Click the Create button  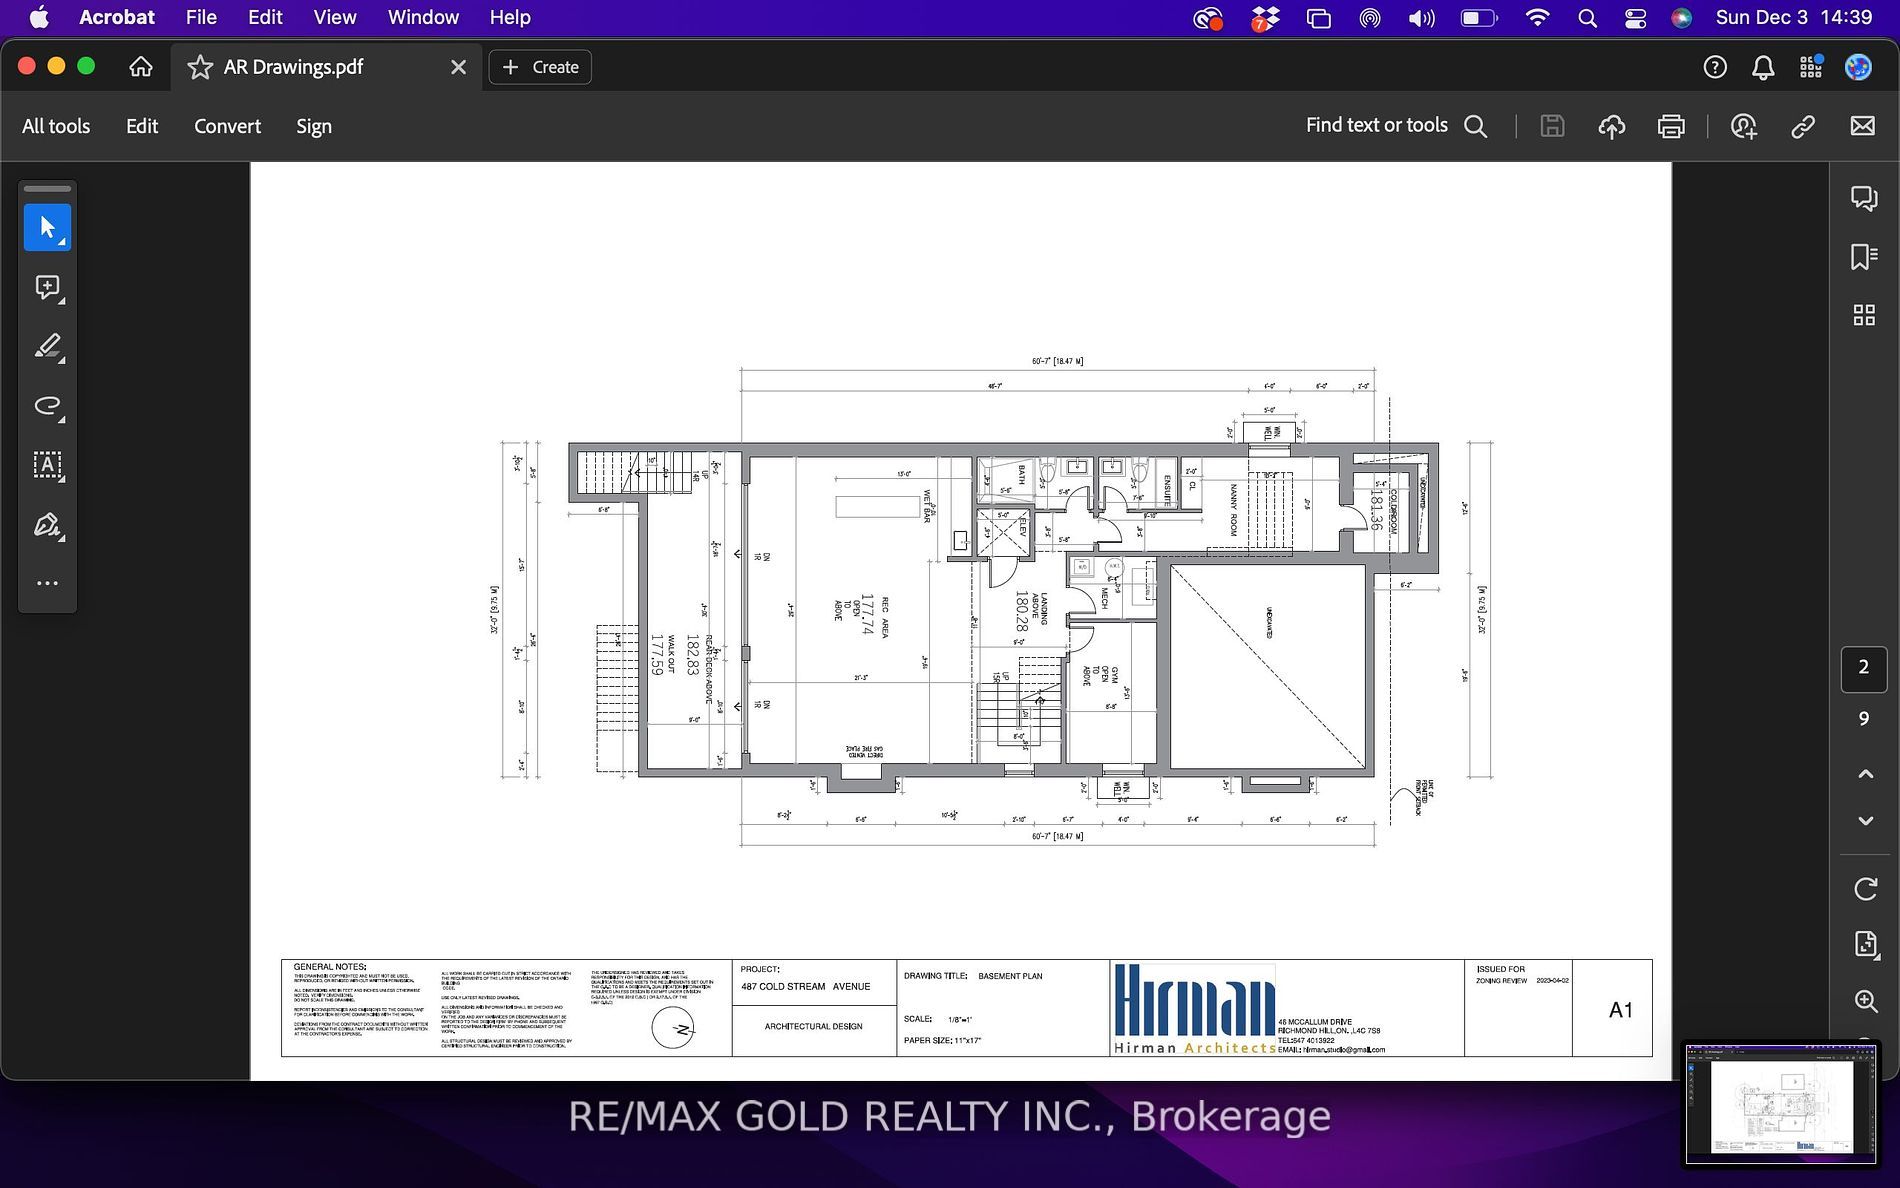point(540,67)
